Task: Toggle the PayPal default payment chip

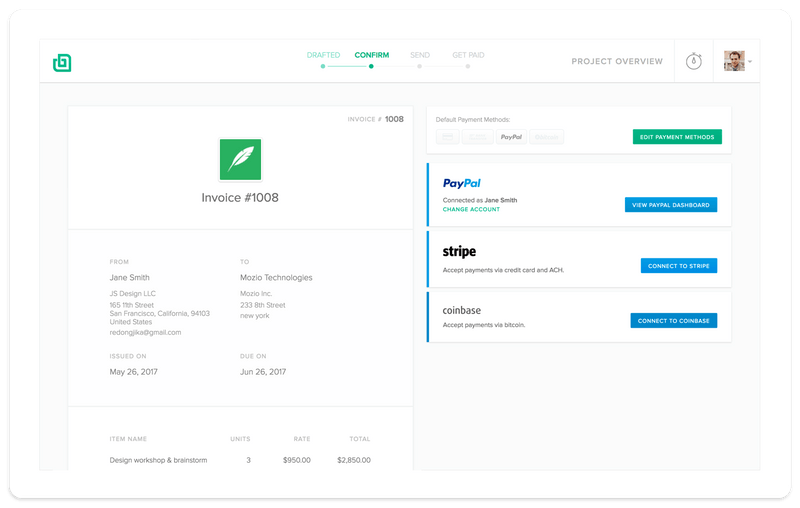Action: point(511,137)
